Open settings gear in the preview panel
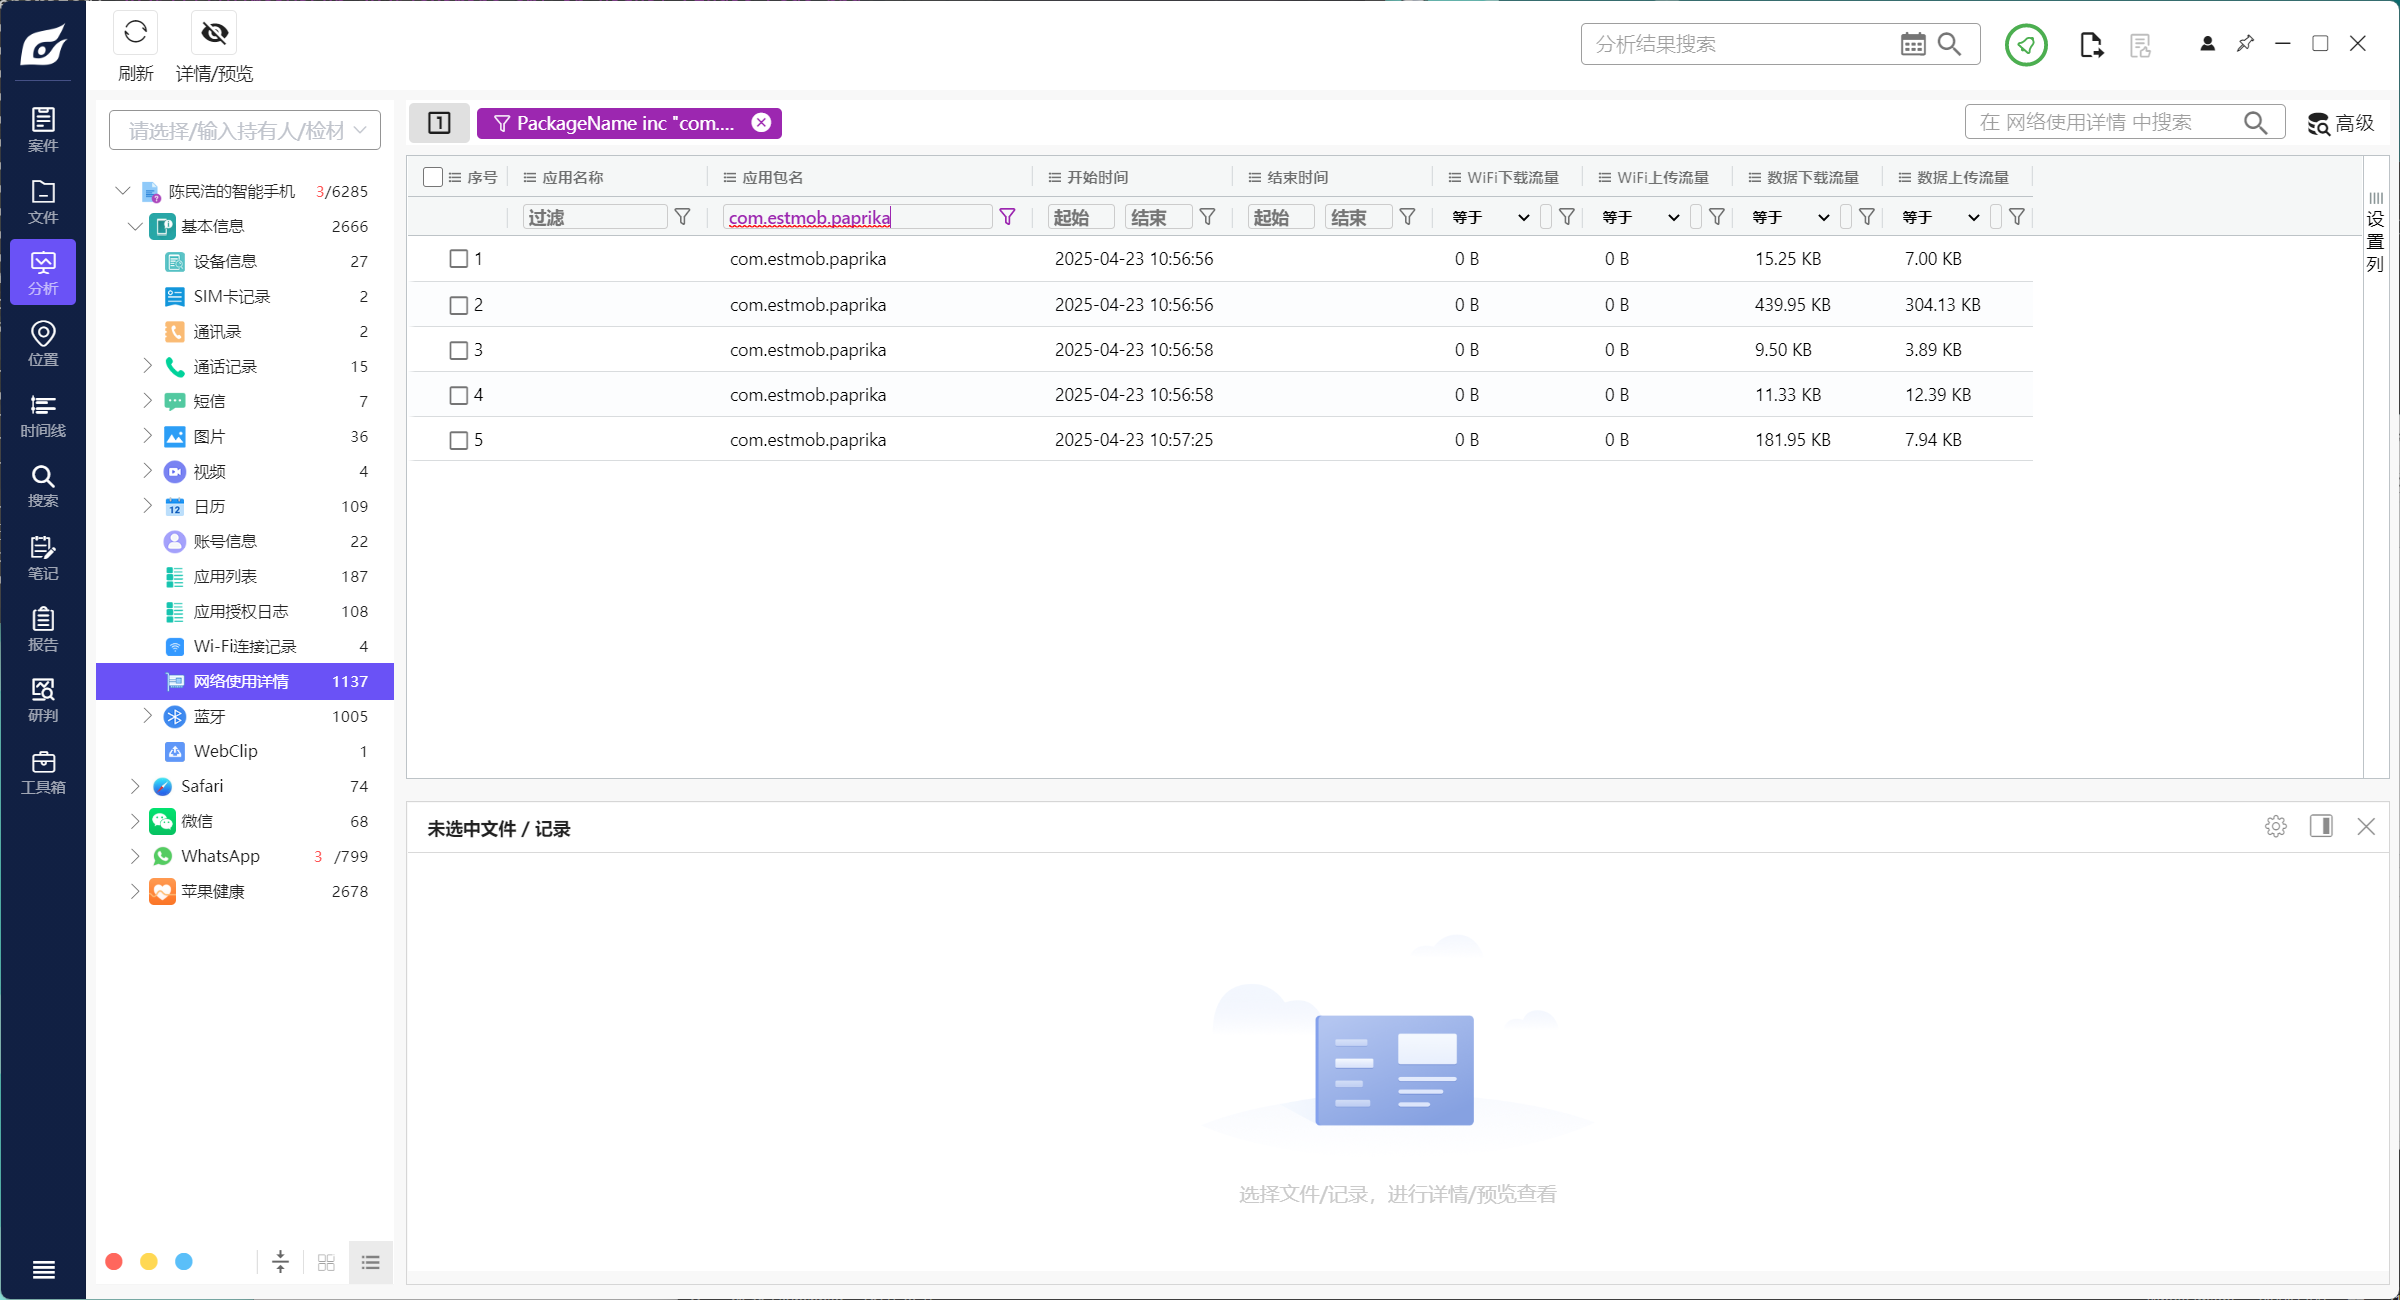Screen dimensions: 2400x1300 pos(2275,827)
